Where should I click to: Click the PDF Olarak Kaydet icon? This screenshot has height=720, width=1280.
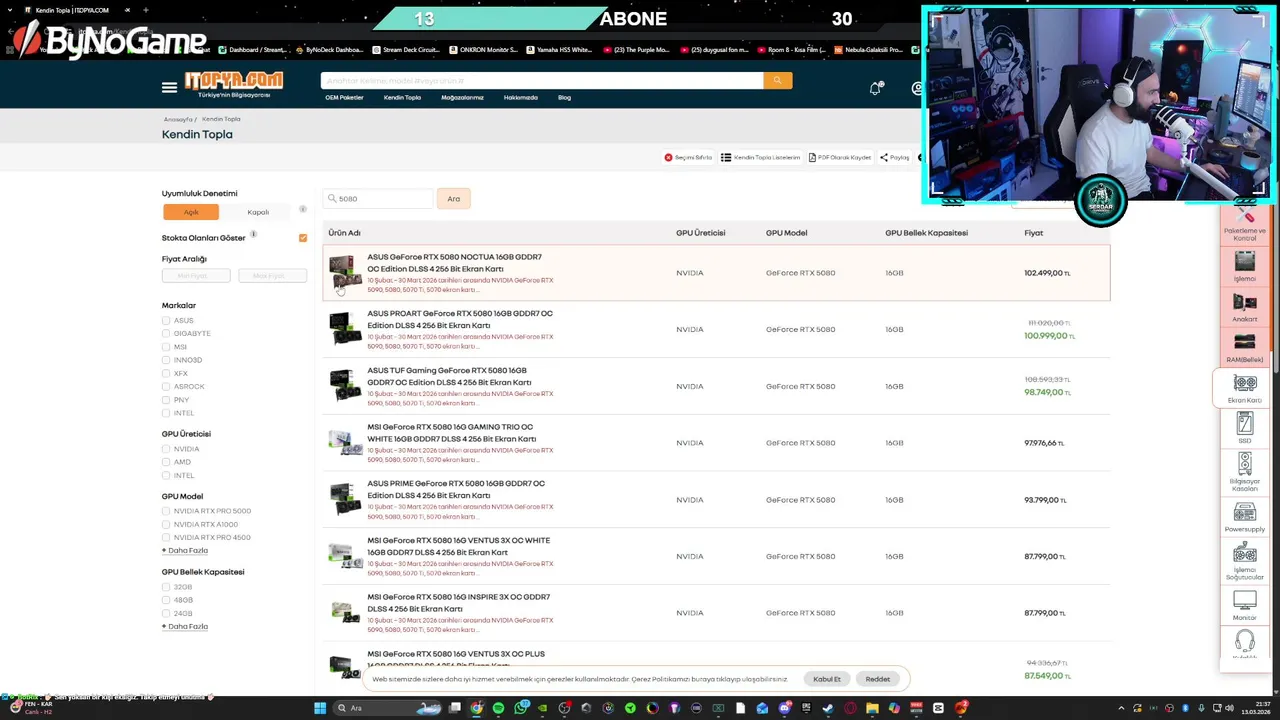[812, 157]
